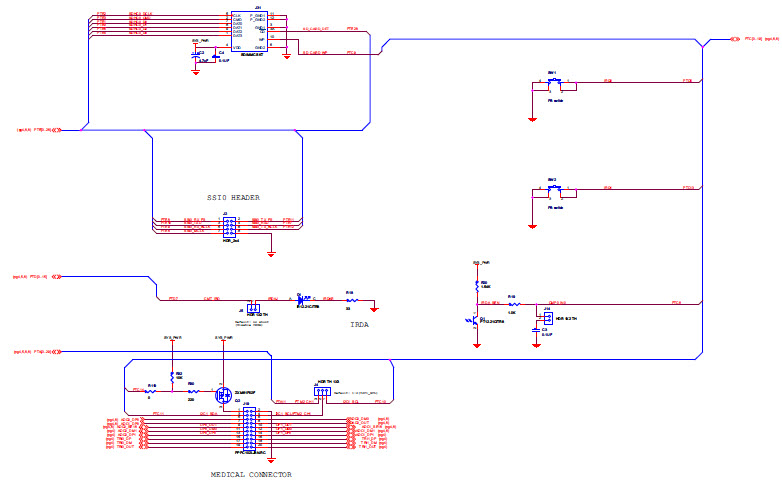Select the SSI0 HEADER text label
This screenshot has height=482, width=782.
(x=232, y=197)
